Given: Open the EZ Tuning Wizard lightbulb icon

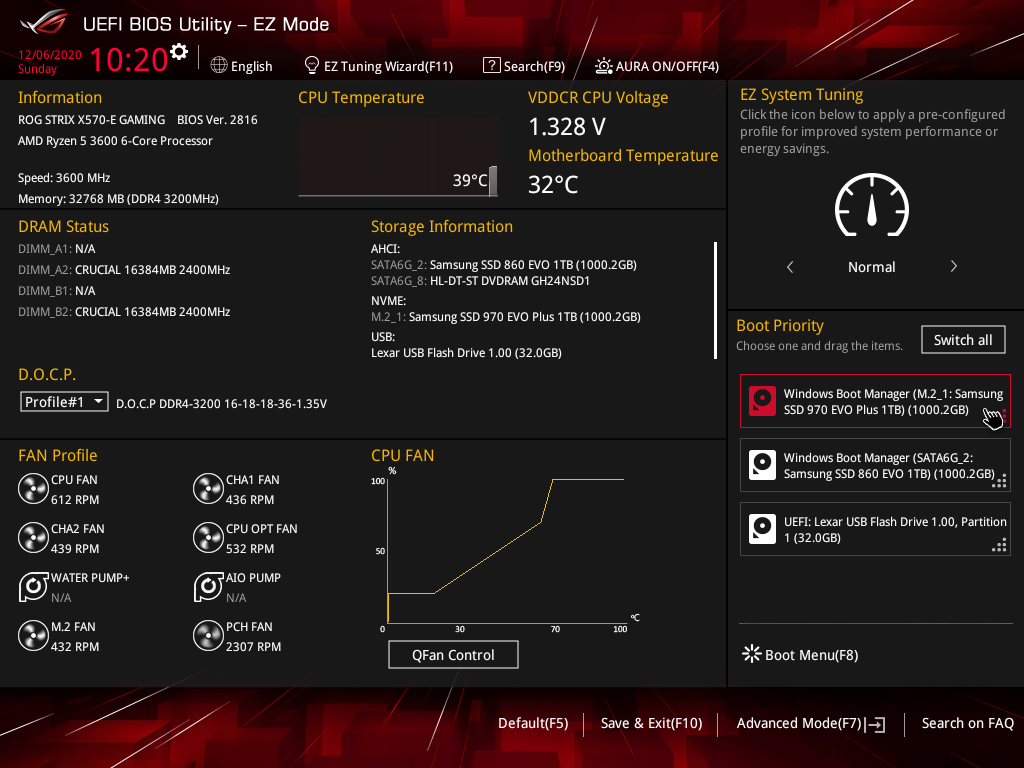Looking at the screenshot, I should click(x=312, y=65).
